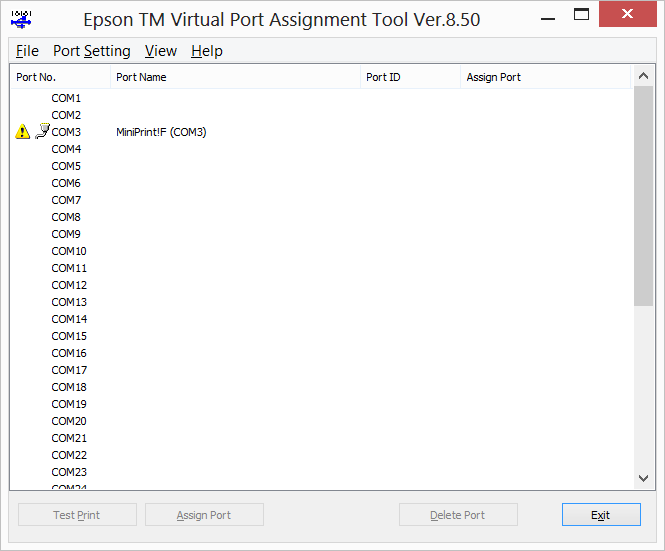The width and height of the screenshot is (665, 551).
Task: Click the Assign Port button
Action: 204,515
